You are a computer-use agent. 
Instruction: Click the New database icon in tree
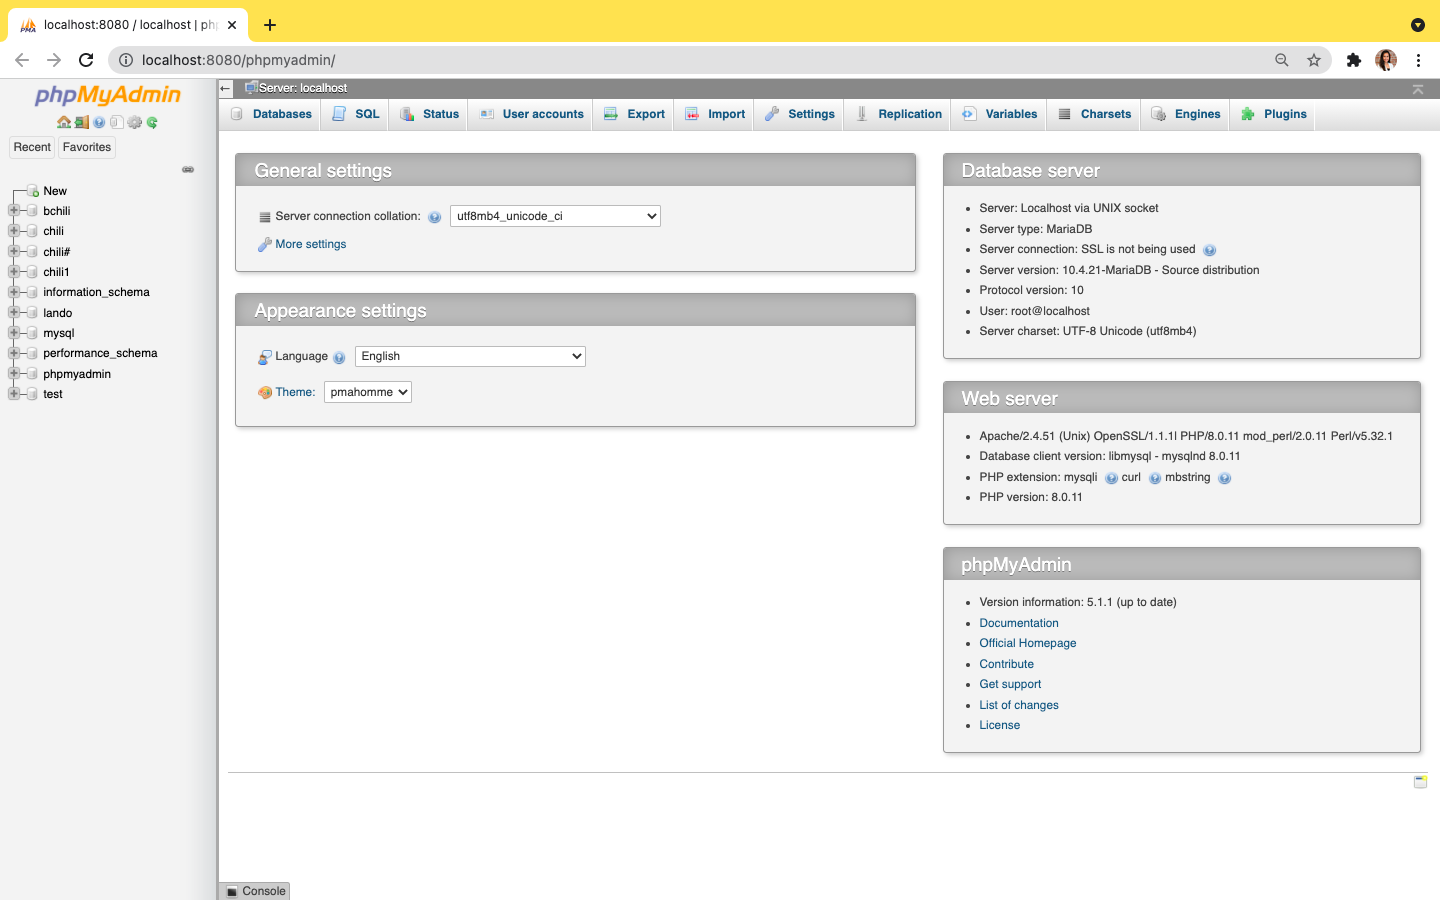[33, 191]
